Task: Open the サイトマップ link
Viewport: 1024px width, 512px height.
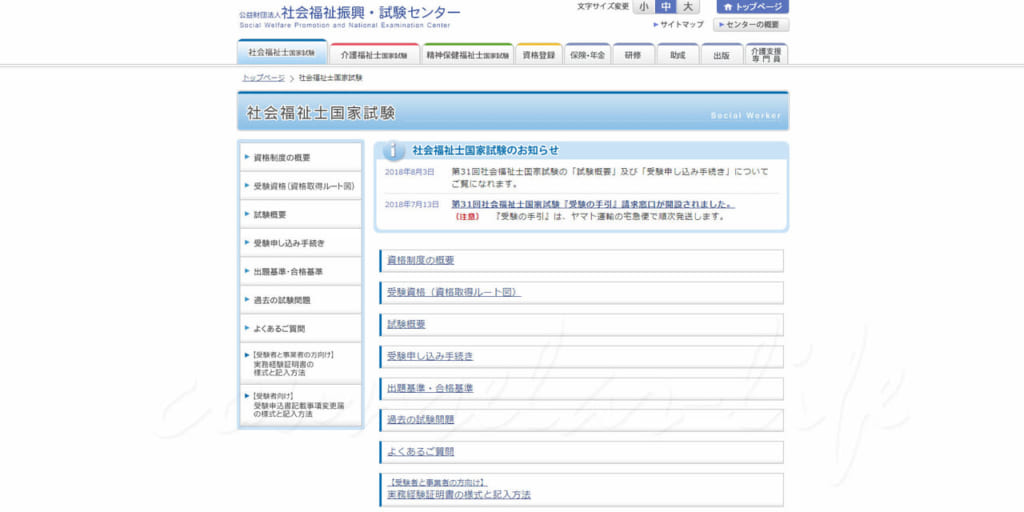Action: tap(679, 25)
